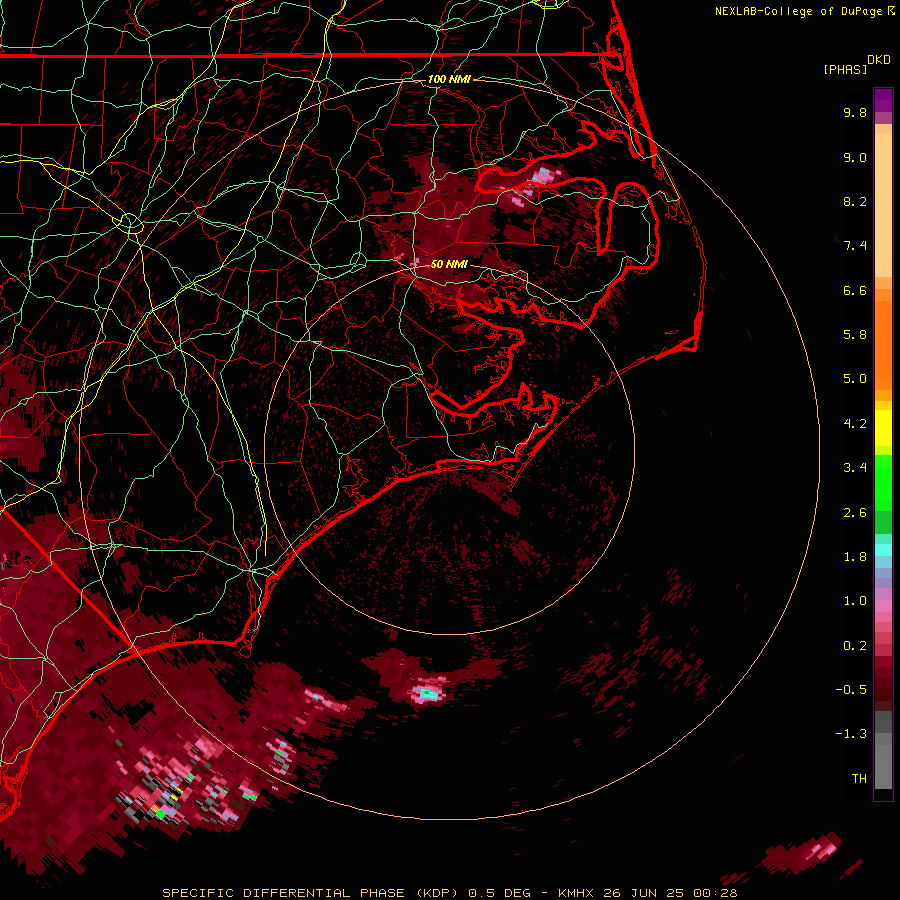Pick the light peach color bar segment
Screen dimensions: 900x900
883,205
